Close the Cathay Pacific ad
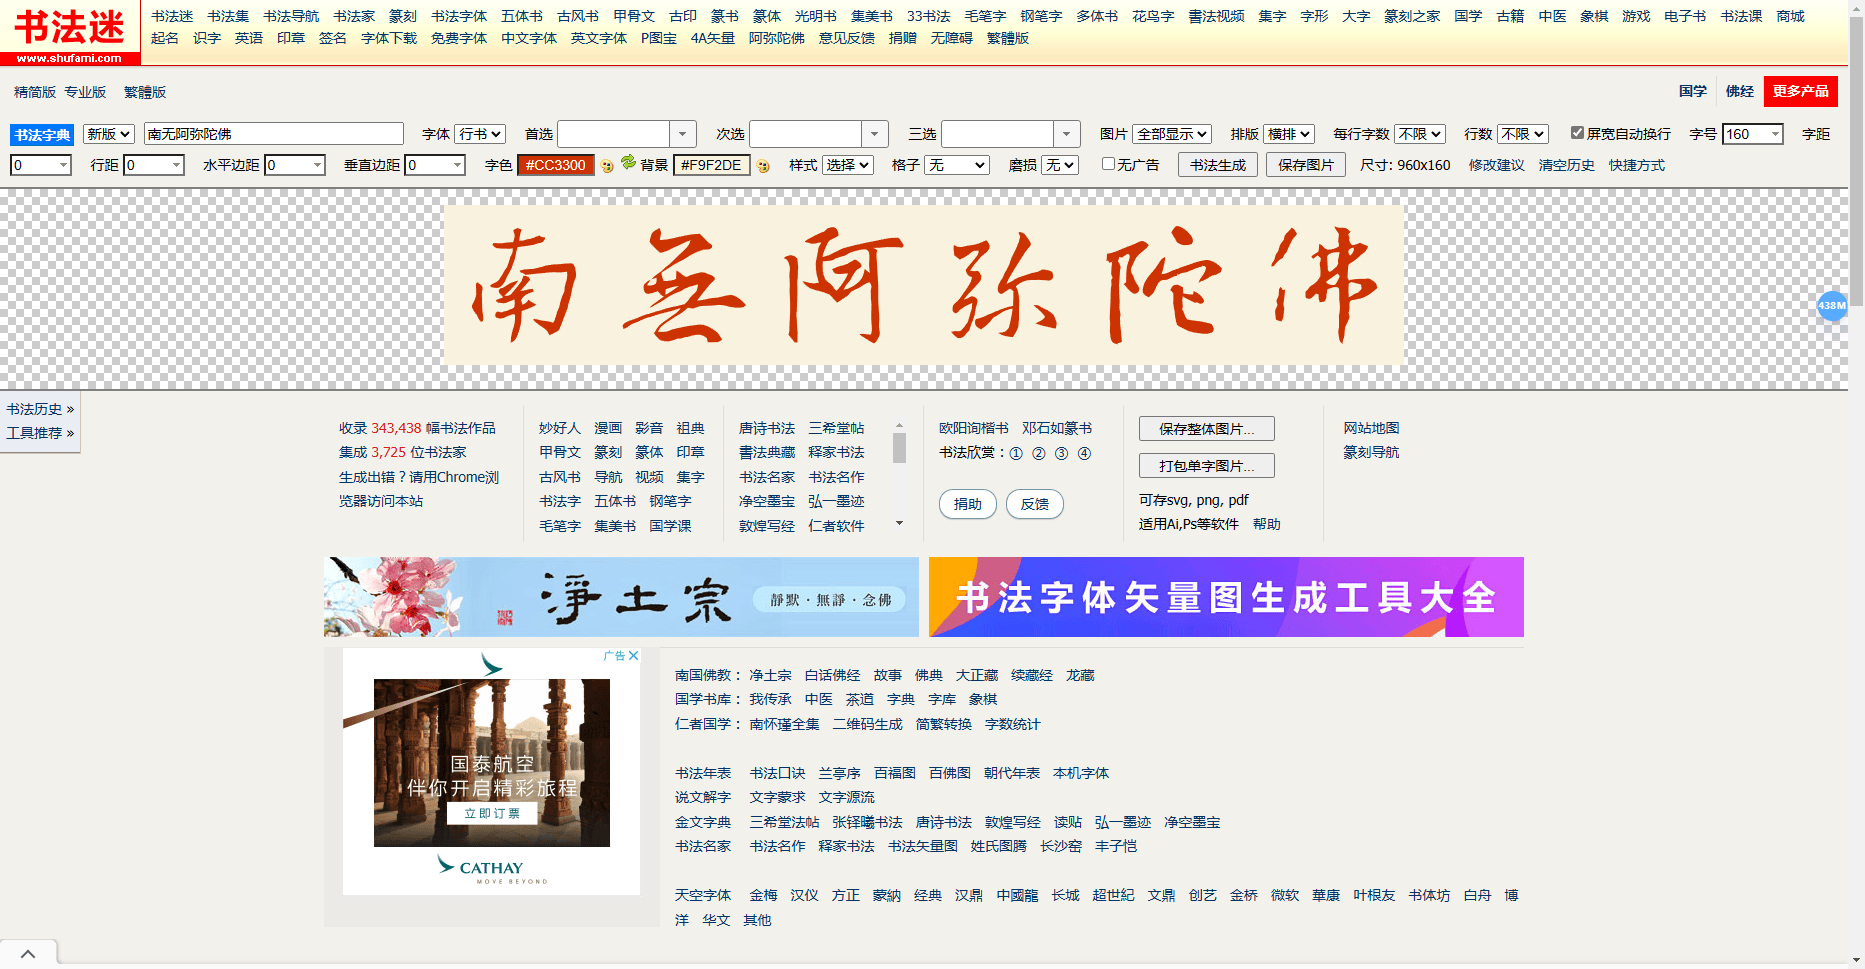This screenshot has height=969, width=1865. click(636, 657)
